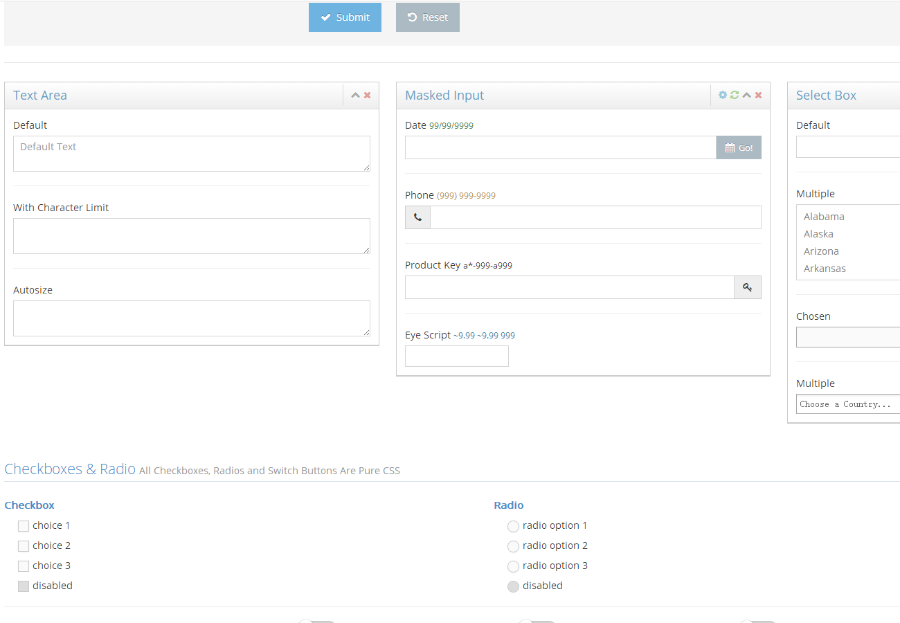Screen dimensions: 900x623
Task: Focus the Eye Script input
Action: [457, 356]
